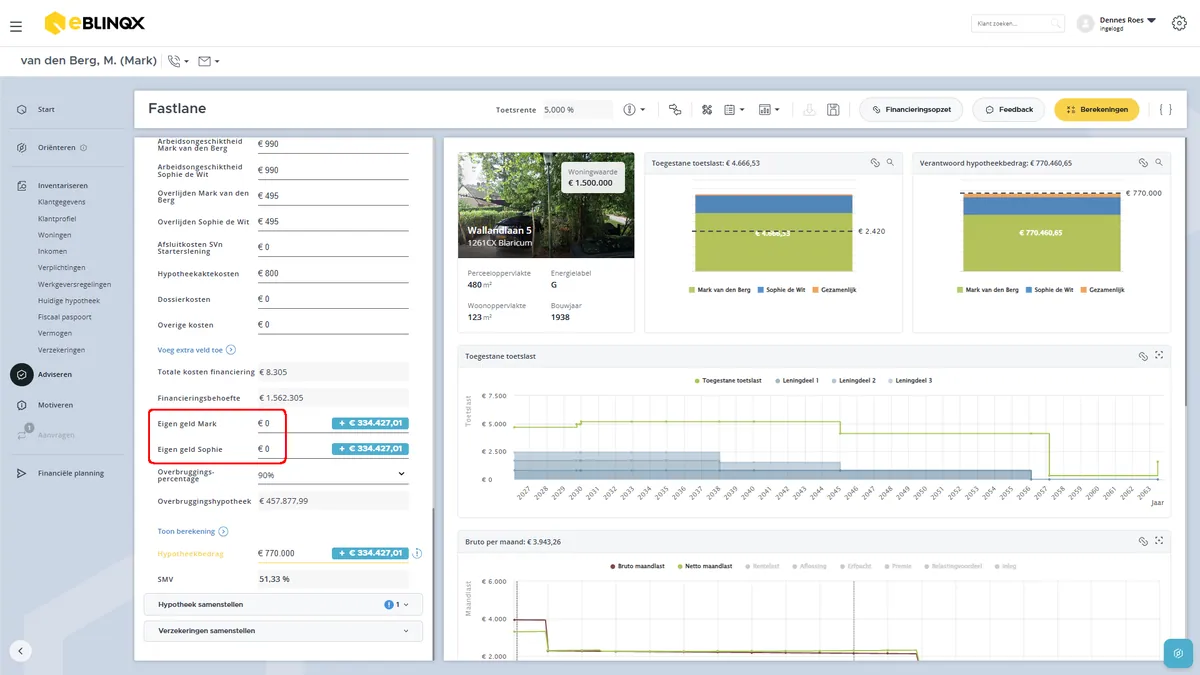Open Oriënteren in the sidebar
The width and height of the screenshot is (1200, 675).
coord(57,148)
